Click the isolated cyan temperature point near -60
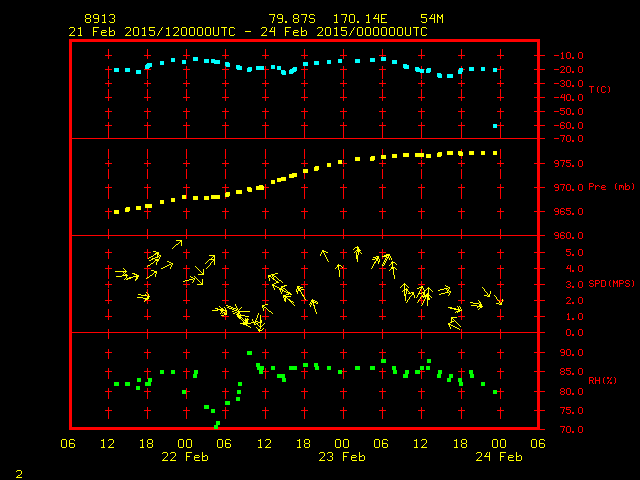Viewport: 640px width, 480px height. pos(495,126)
